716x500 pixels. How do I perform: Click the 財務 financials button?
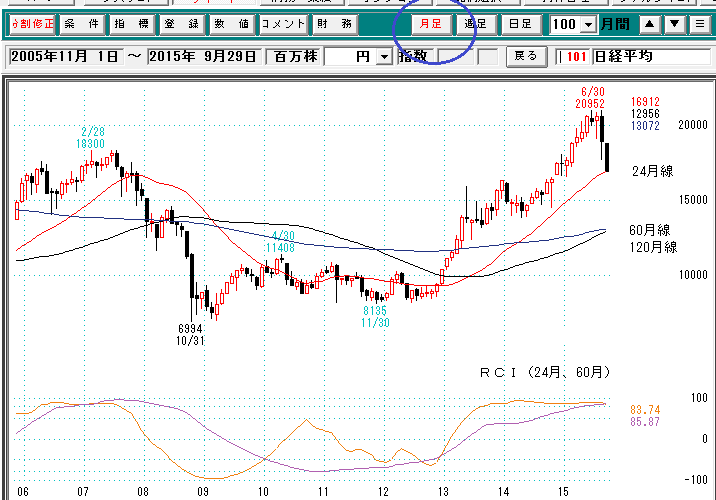(x=332, y=23)
